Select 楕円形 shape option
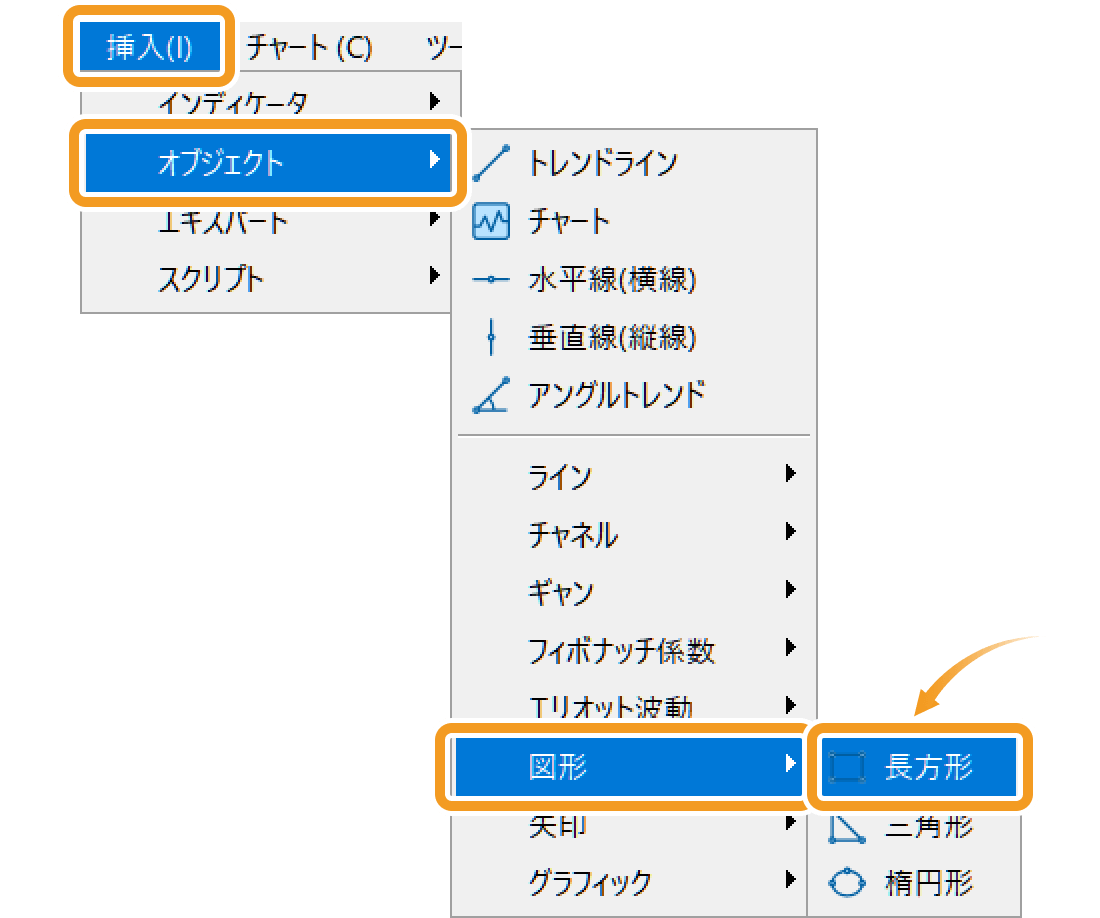Screen dimensions: 1100x918 (x=915, y=882)
